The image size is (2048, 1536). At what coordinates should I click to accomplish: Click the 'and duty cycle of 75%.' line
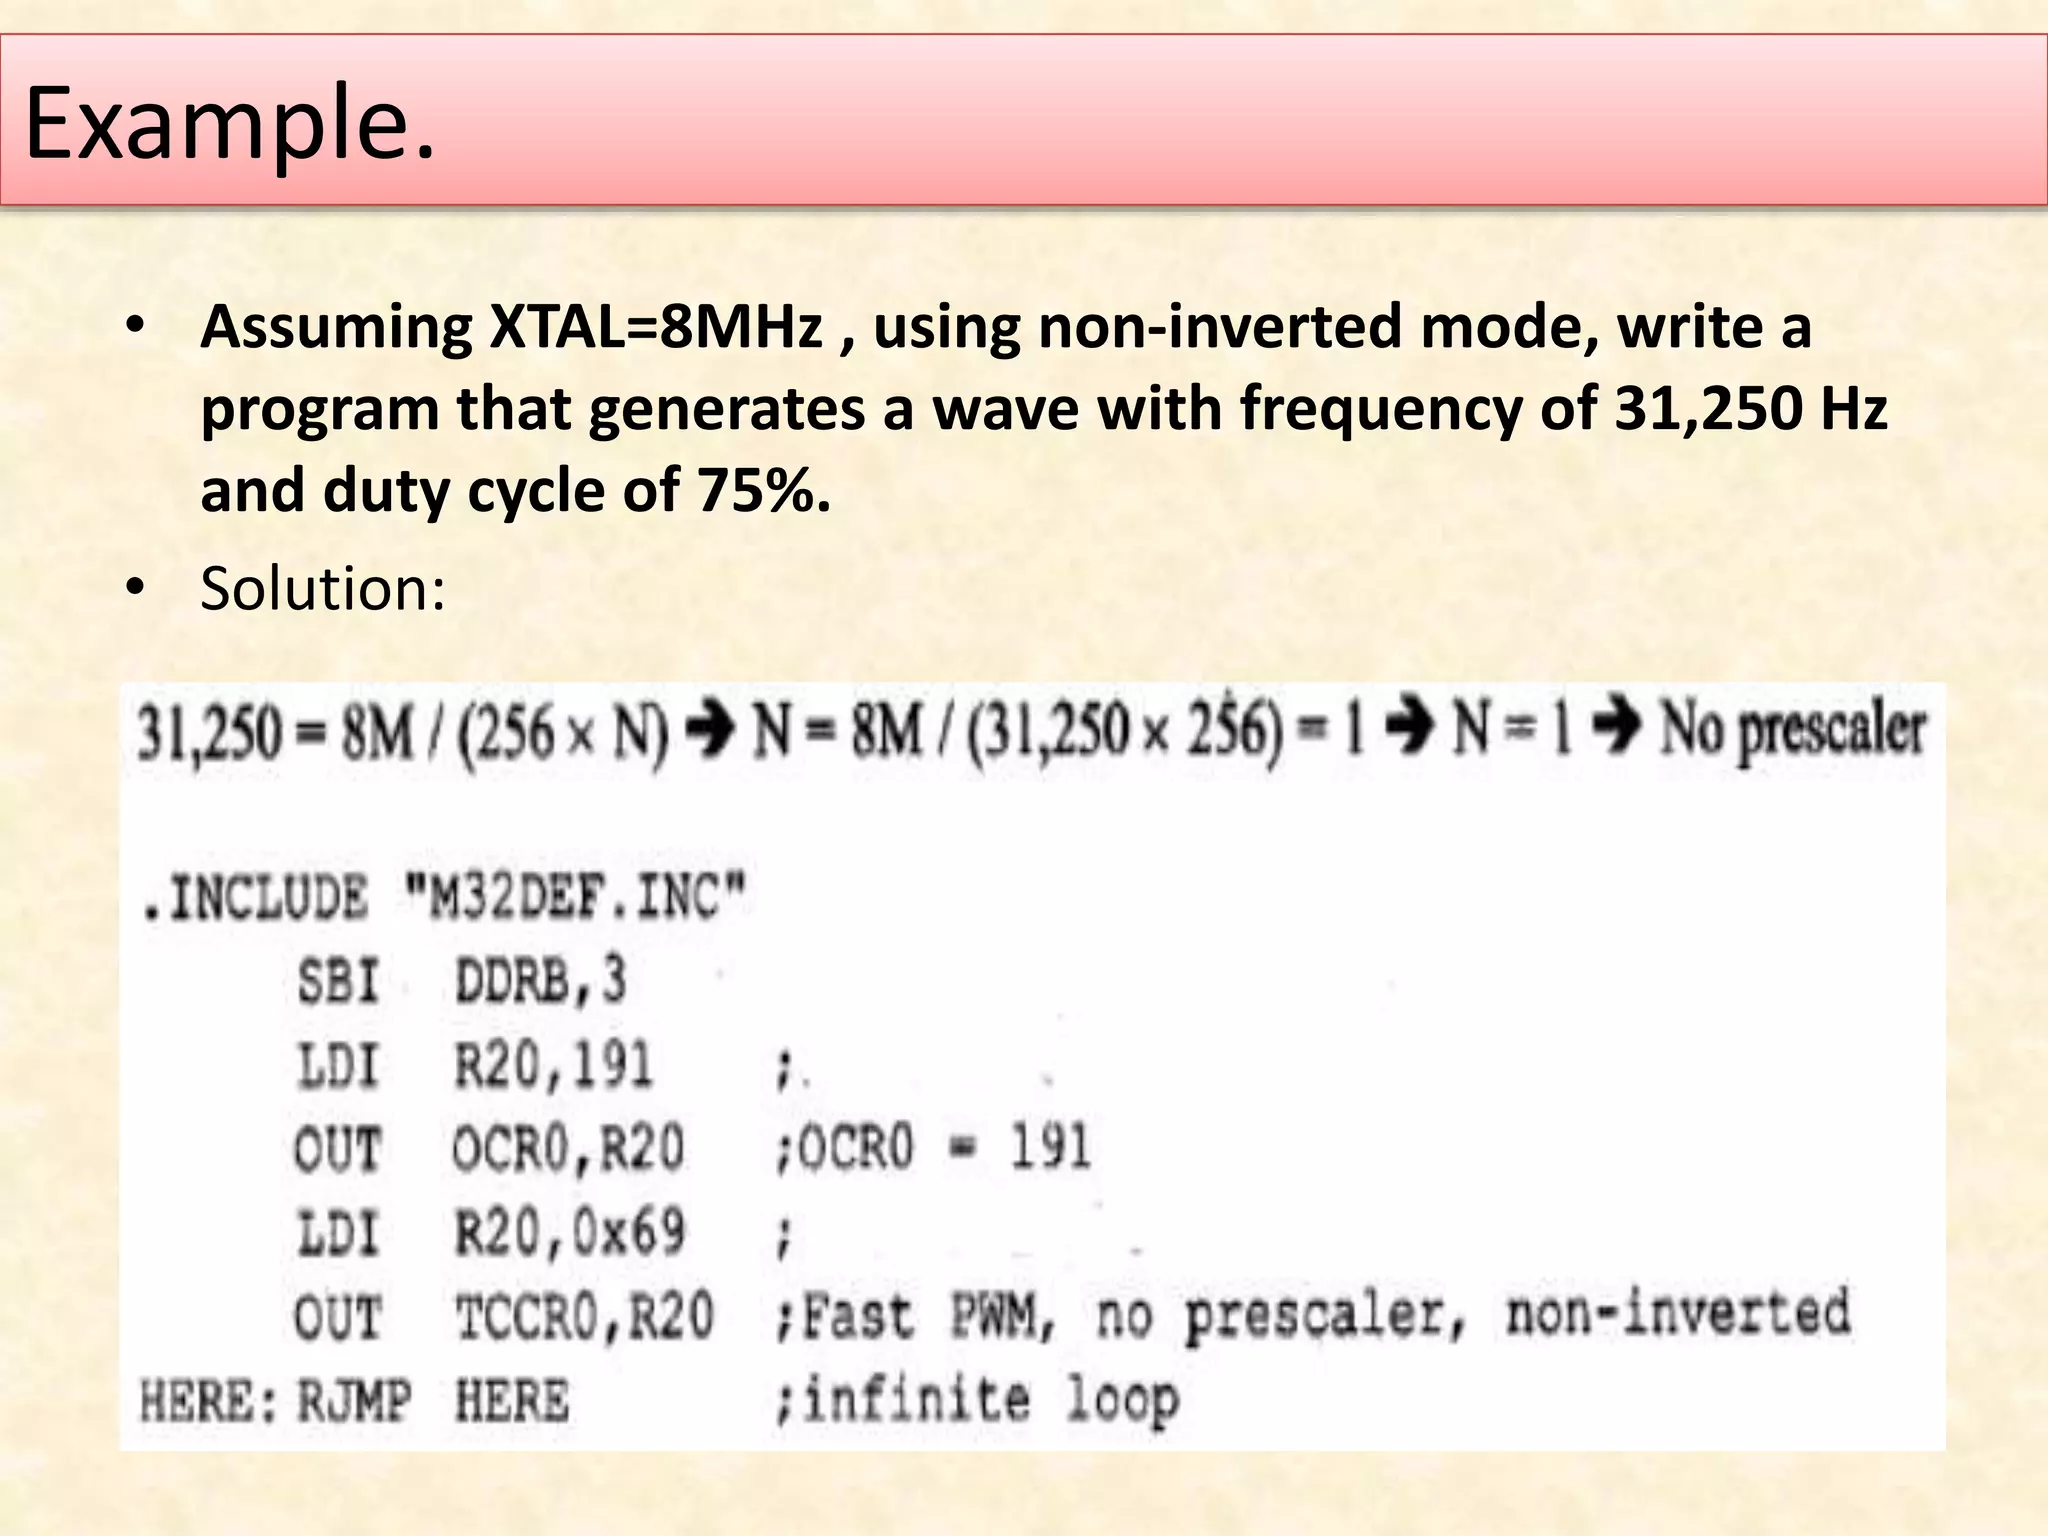pyautogui.click(x=515, y=491)
